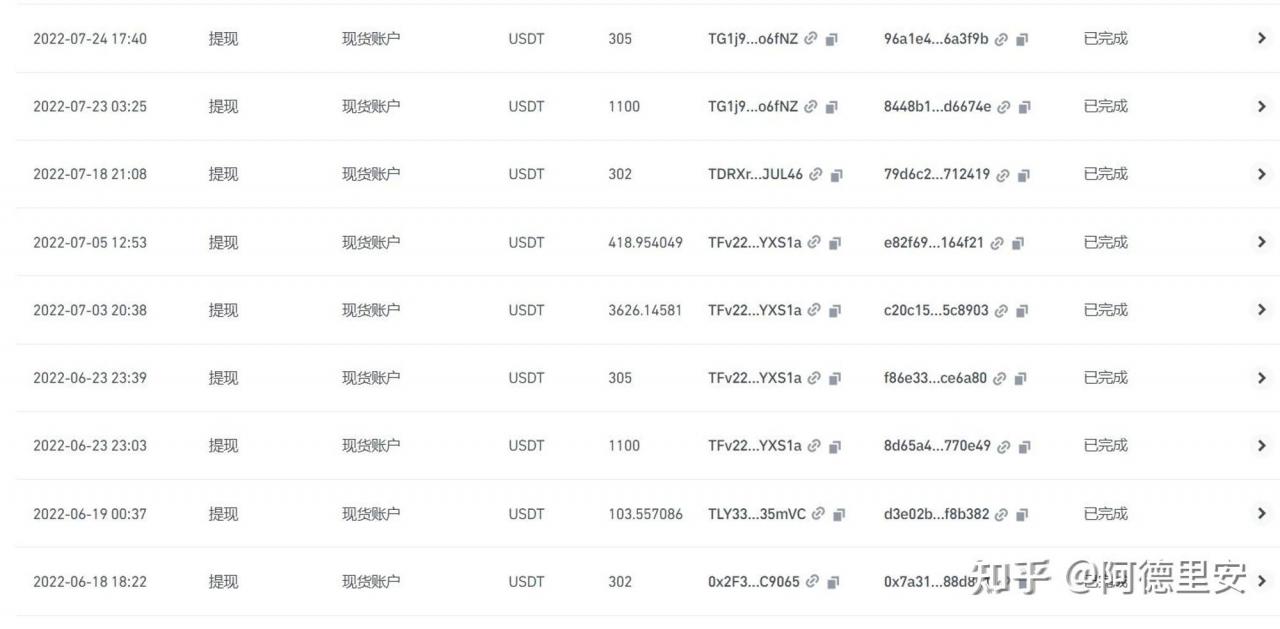Image resolution: width=1280 pixels, height=629 pixels.
Task: Copy transaction hash f86e33...ce6a80
Action: click(1021, 379)
